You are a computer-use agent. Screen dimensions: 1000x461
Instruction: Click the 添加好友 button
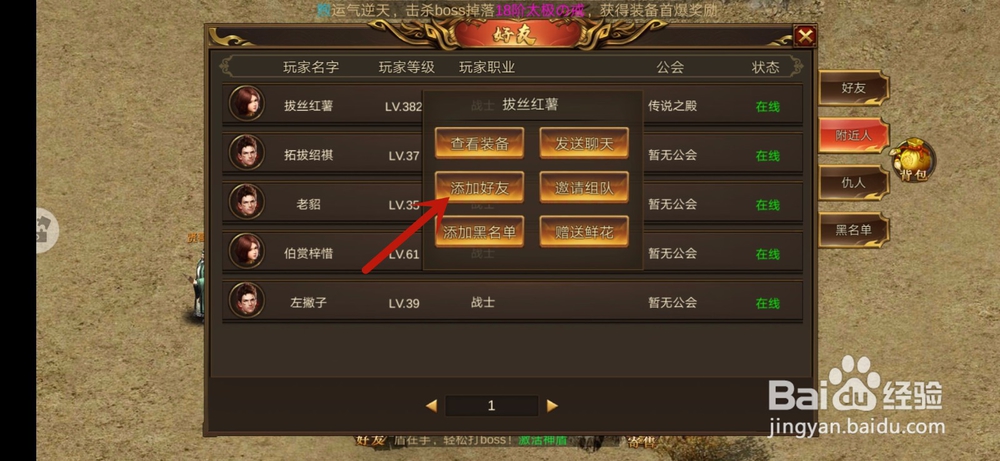480,187
